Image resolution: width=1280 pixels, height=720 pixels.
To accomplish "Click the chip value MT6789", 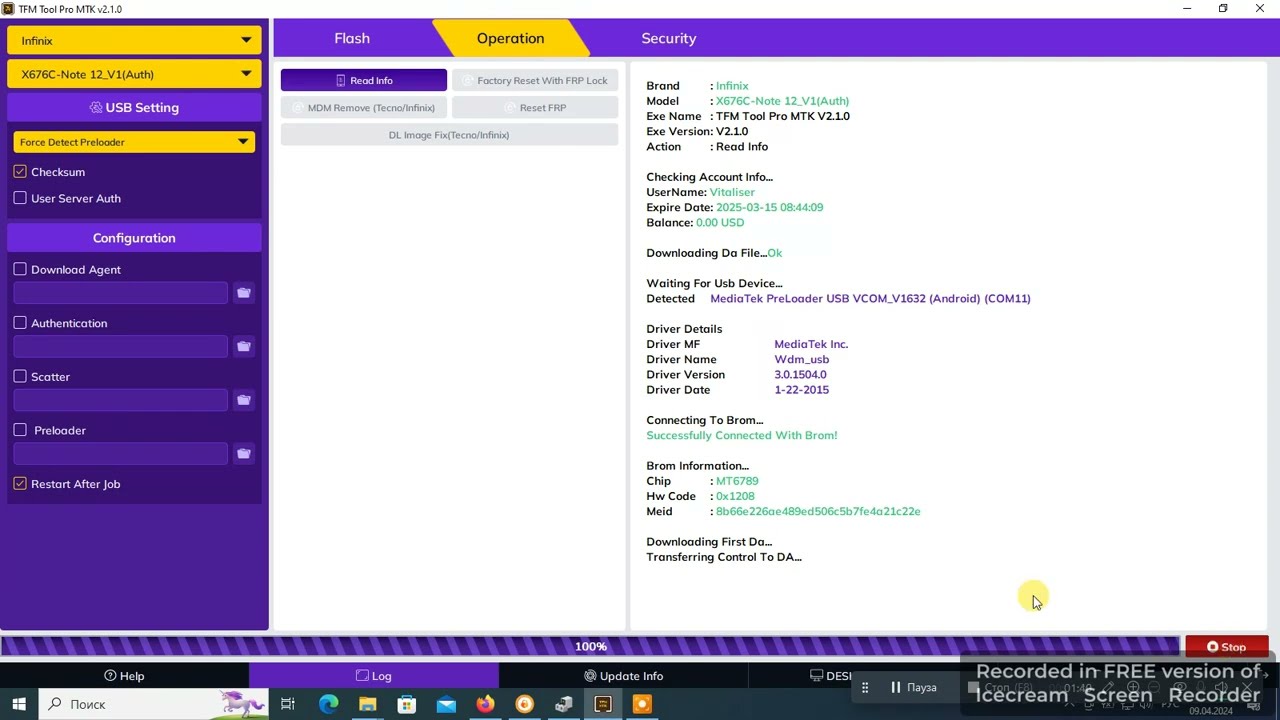I will 737,481.
